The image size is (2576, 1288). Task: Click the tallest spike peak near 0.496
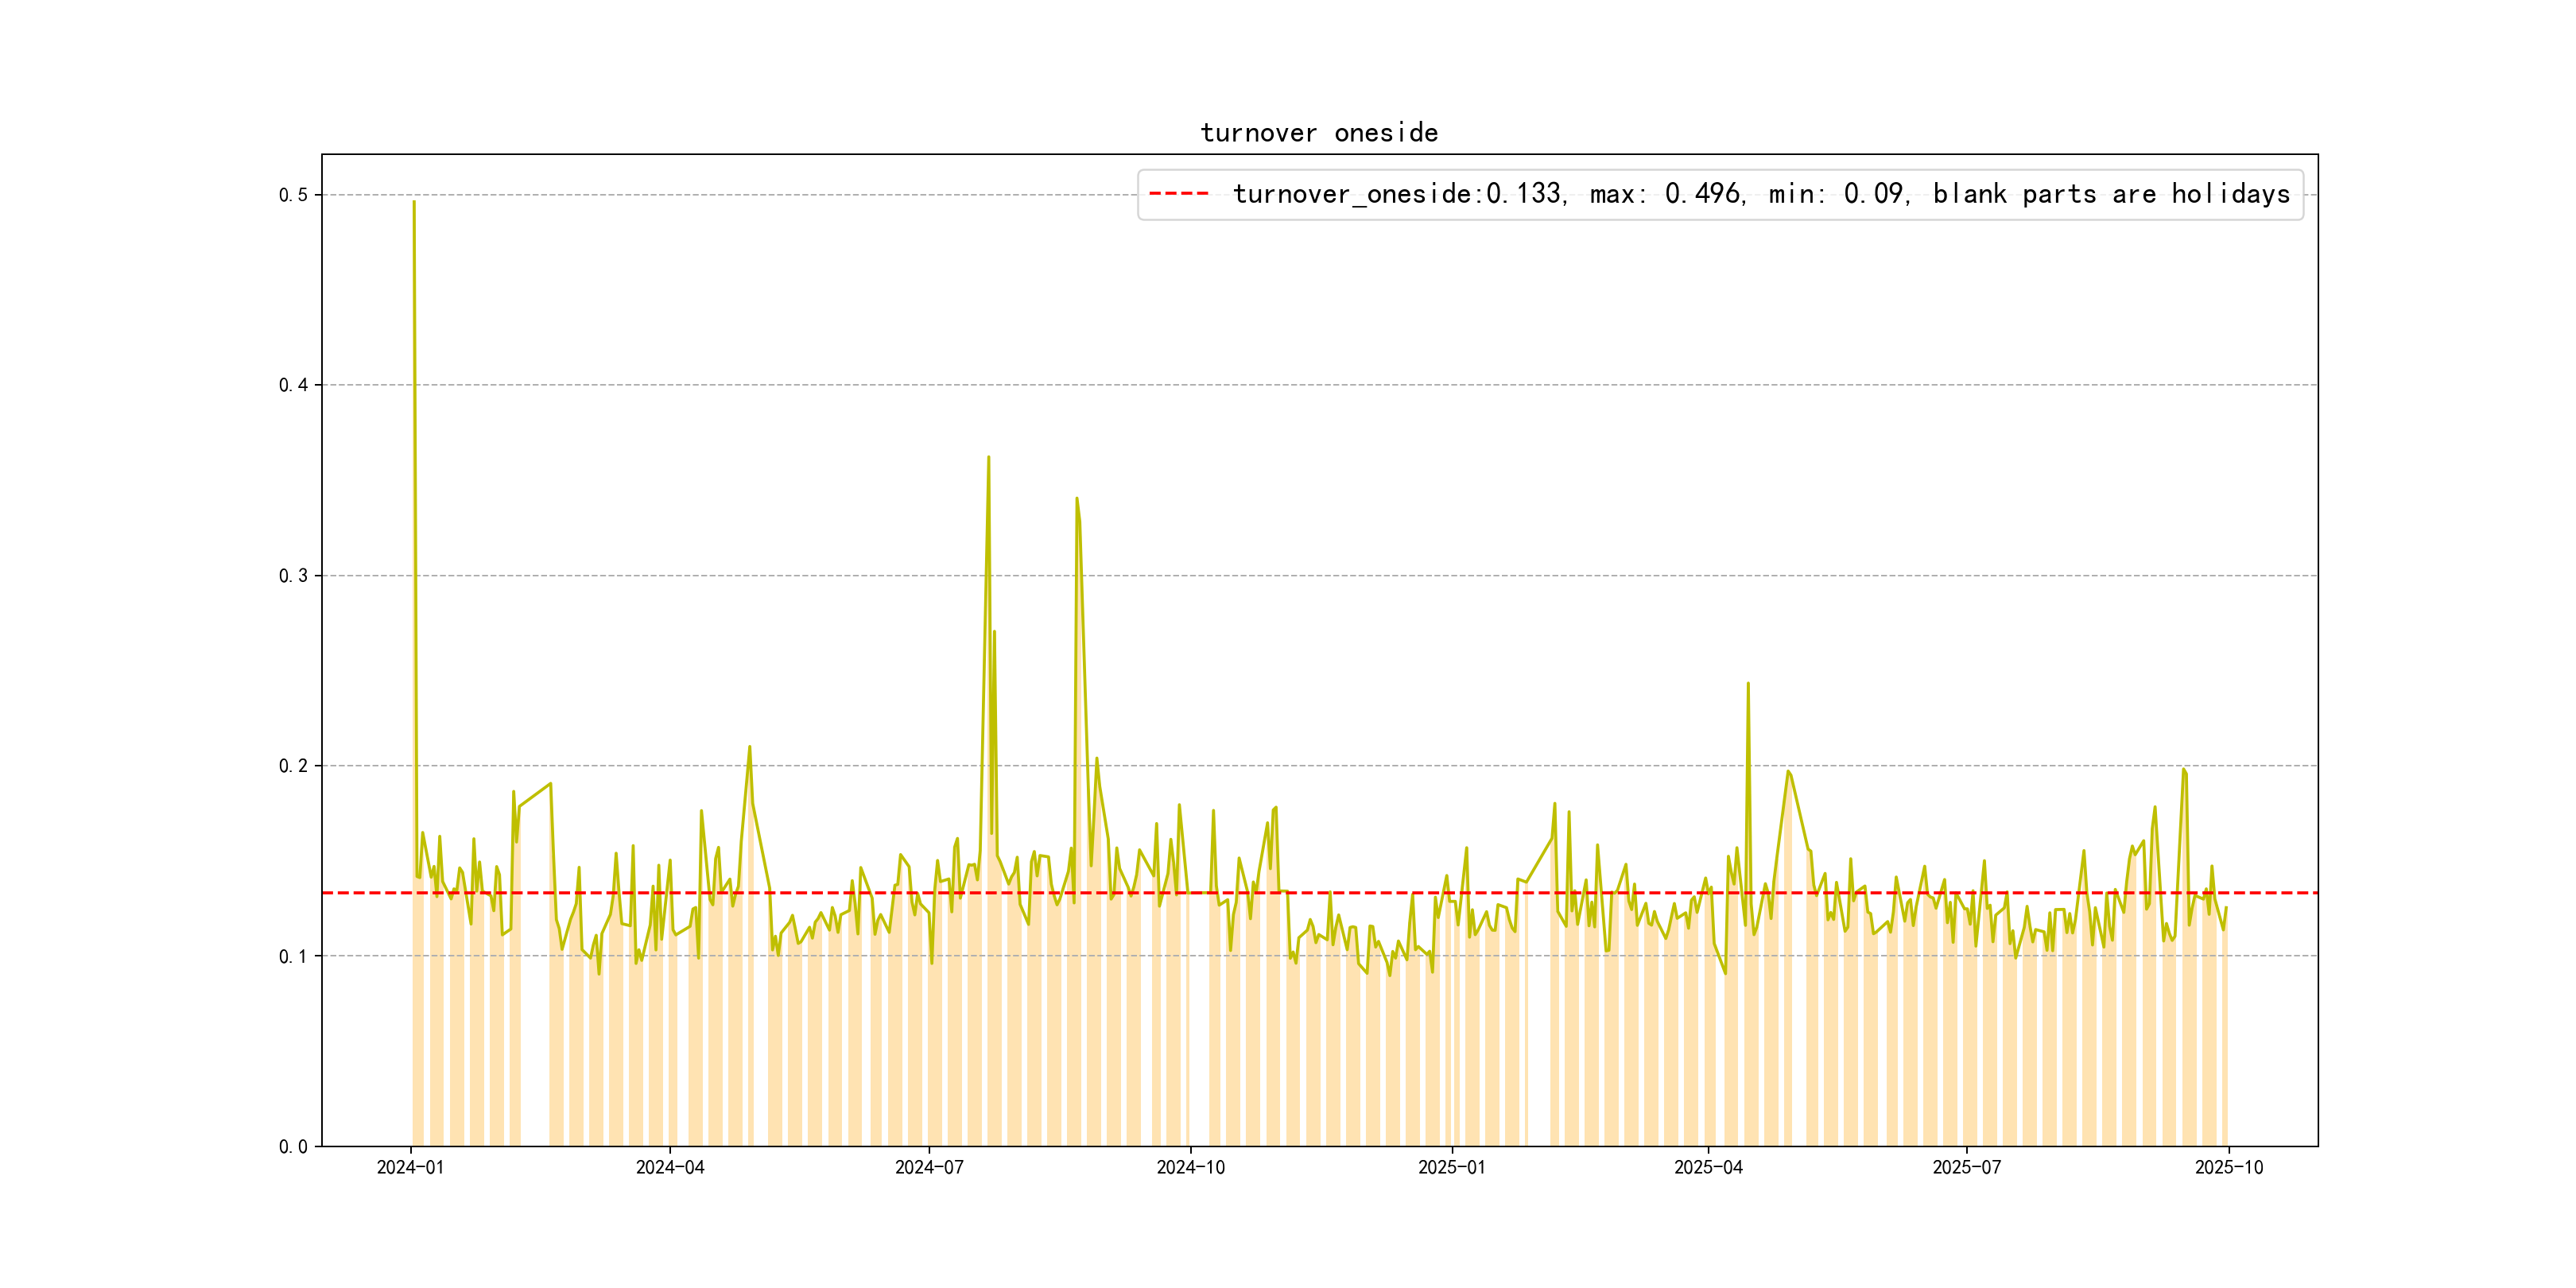(414, 203)
